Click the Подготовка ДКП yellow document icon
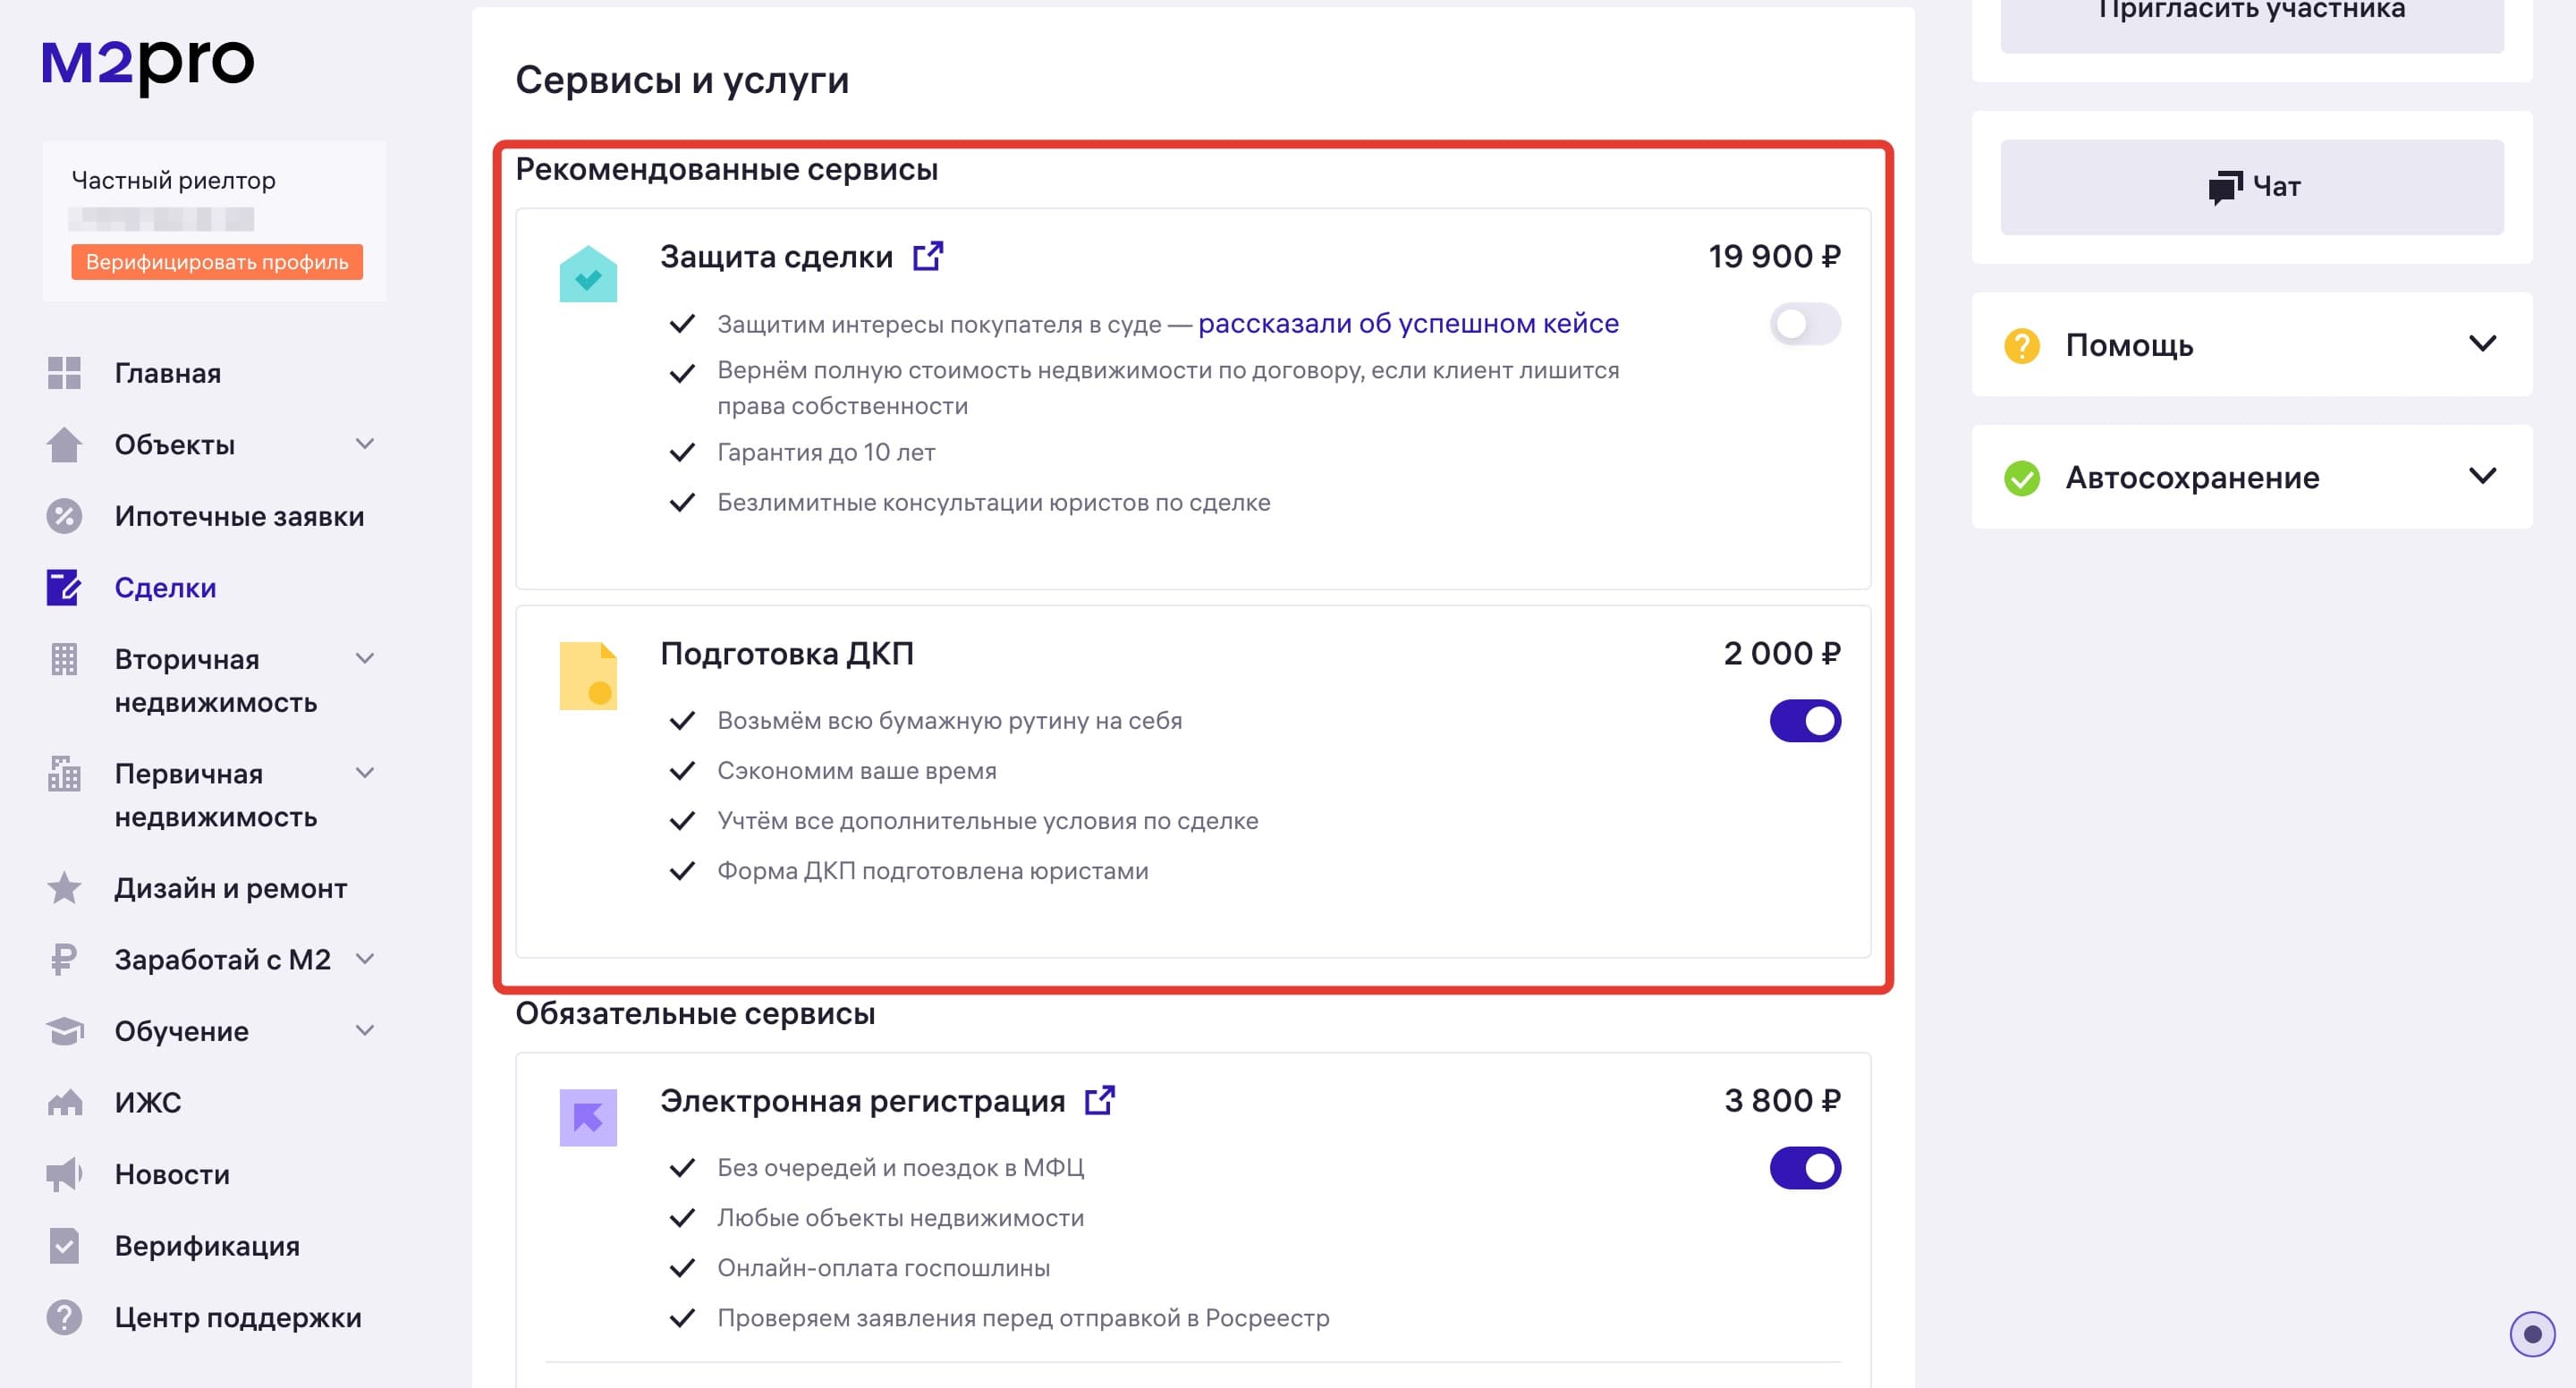2576x1388 pixels. tap(588, 676)
